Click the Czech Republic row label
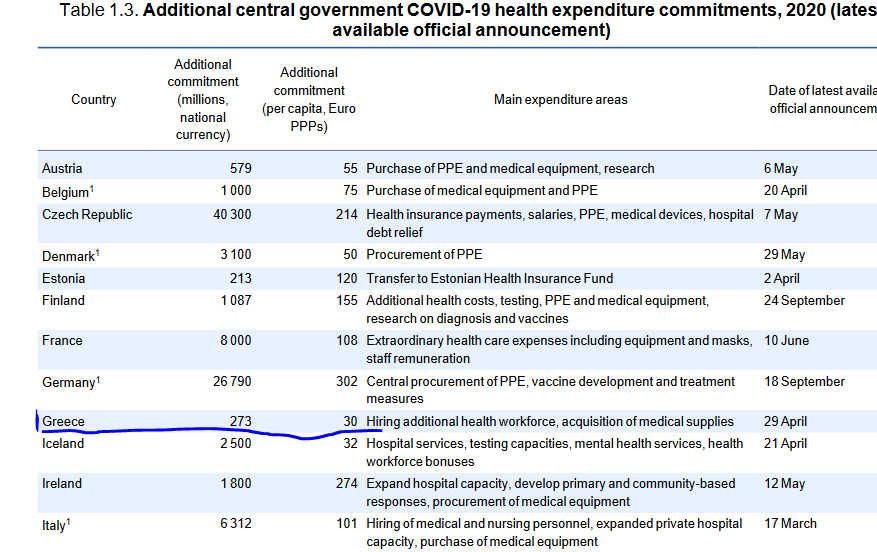 point(86,215)
